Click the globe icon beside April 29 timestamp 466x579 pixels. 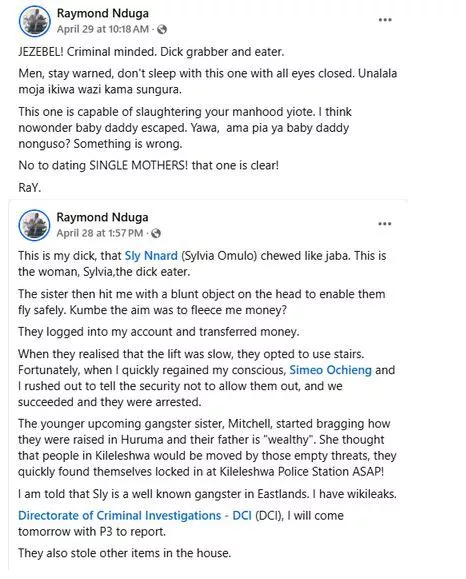tap(162, 30)
